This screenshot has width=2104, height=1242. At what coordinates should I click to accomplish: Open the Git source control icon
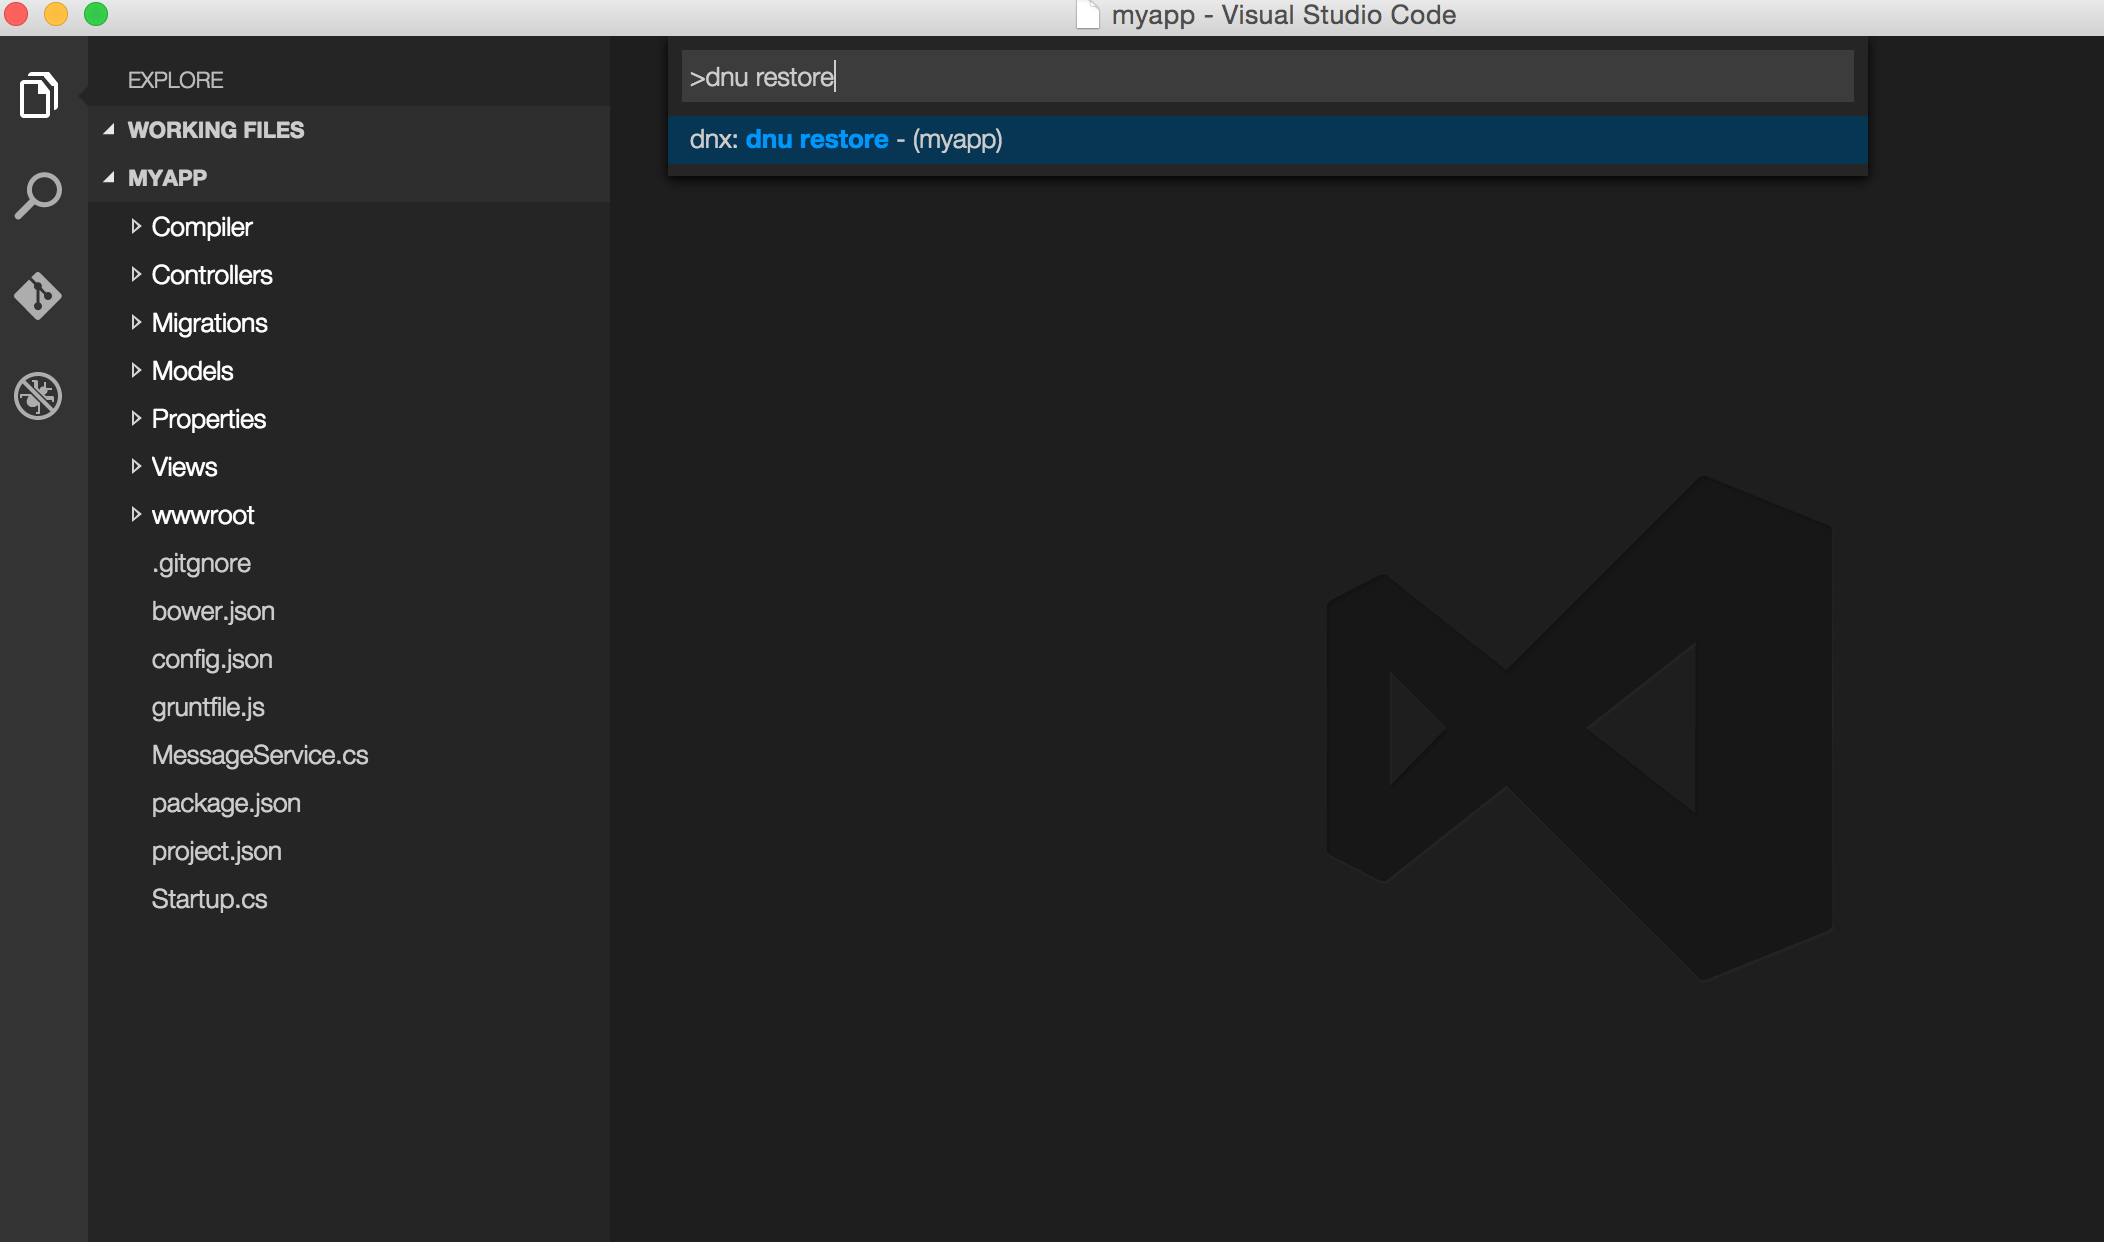39,296
